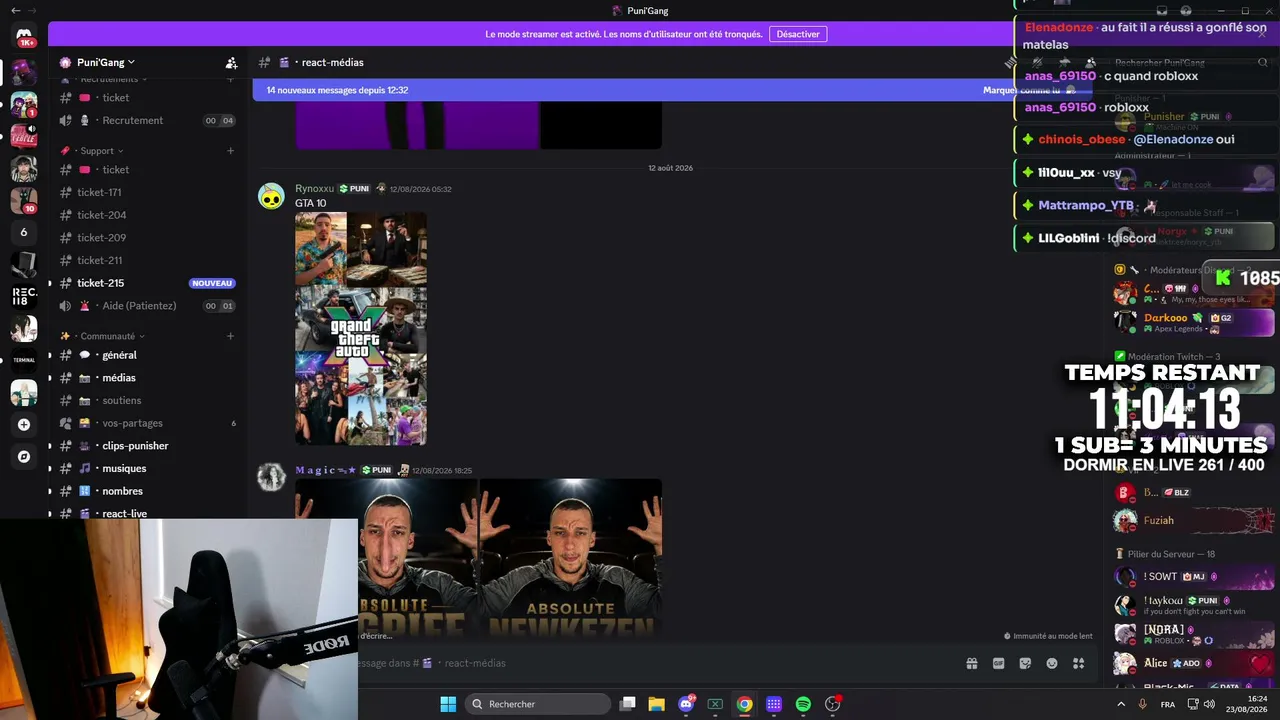The height and width of the screenshot is (720, 1280).
Task: Join the Aide (Patientez) voice channel
Action: [x=148, y=306]
